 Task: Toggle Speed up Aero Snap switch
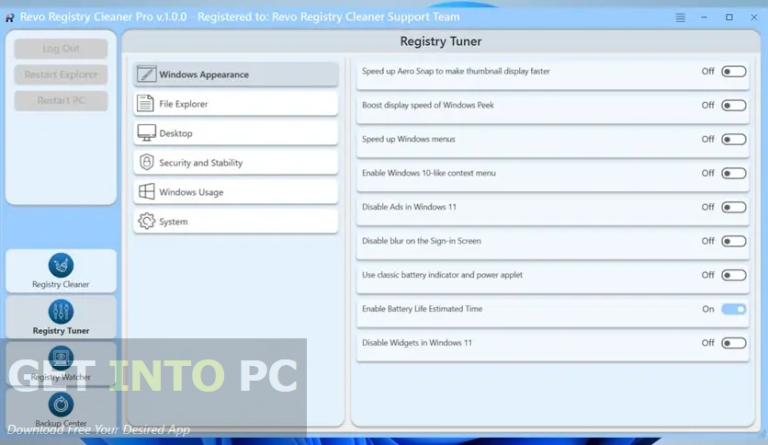click(x=733, y=72)
